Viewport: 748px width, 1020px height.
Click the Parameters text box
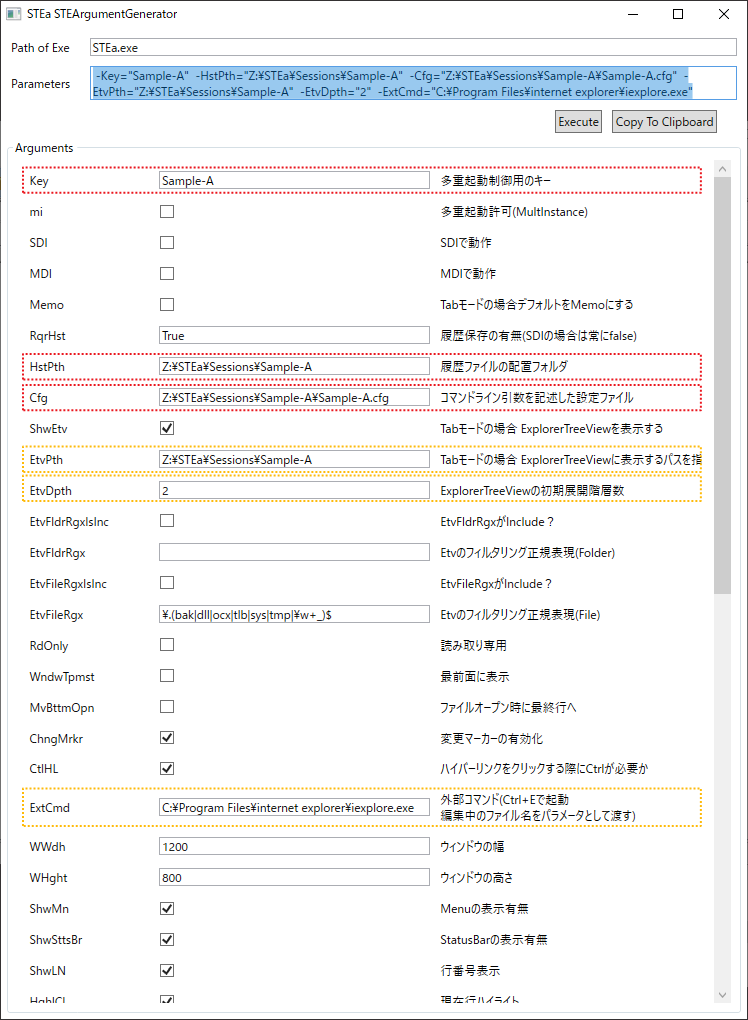(413, 83)
